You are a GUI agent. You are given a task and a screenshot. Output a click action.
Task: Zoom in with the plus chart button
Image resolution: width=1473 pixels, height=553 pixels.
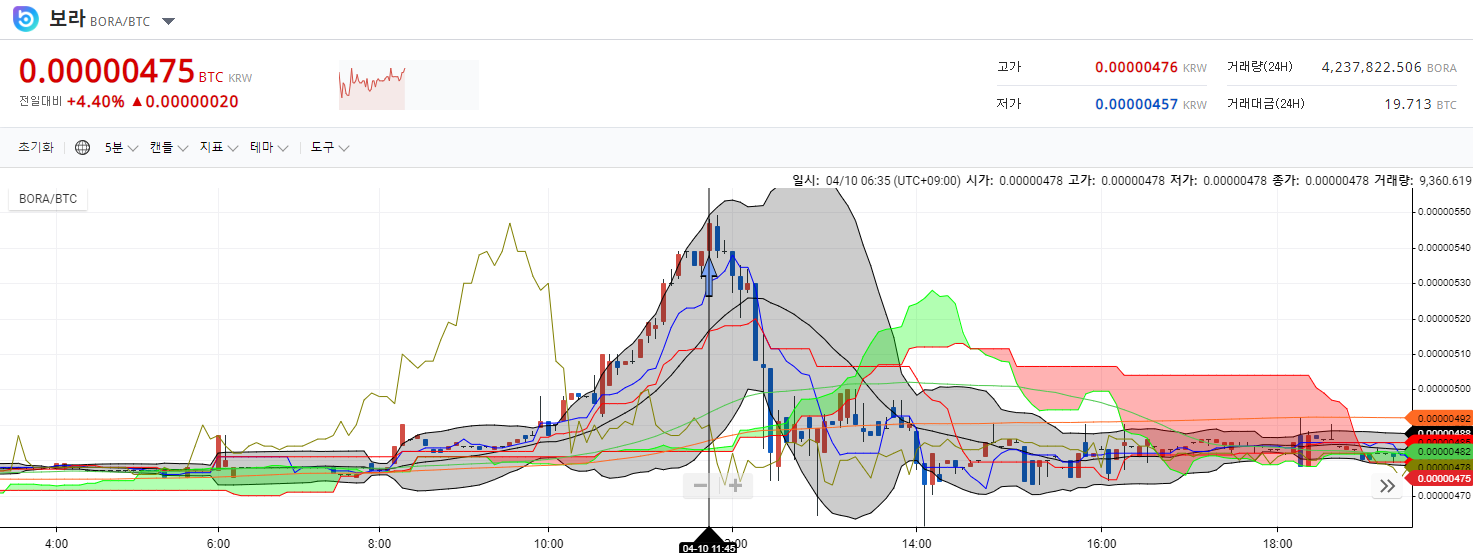pos(735,486)
